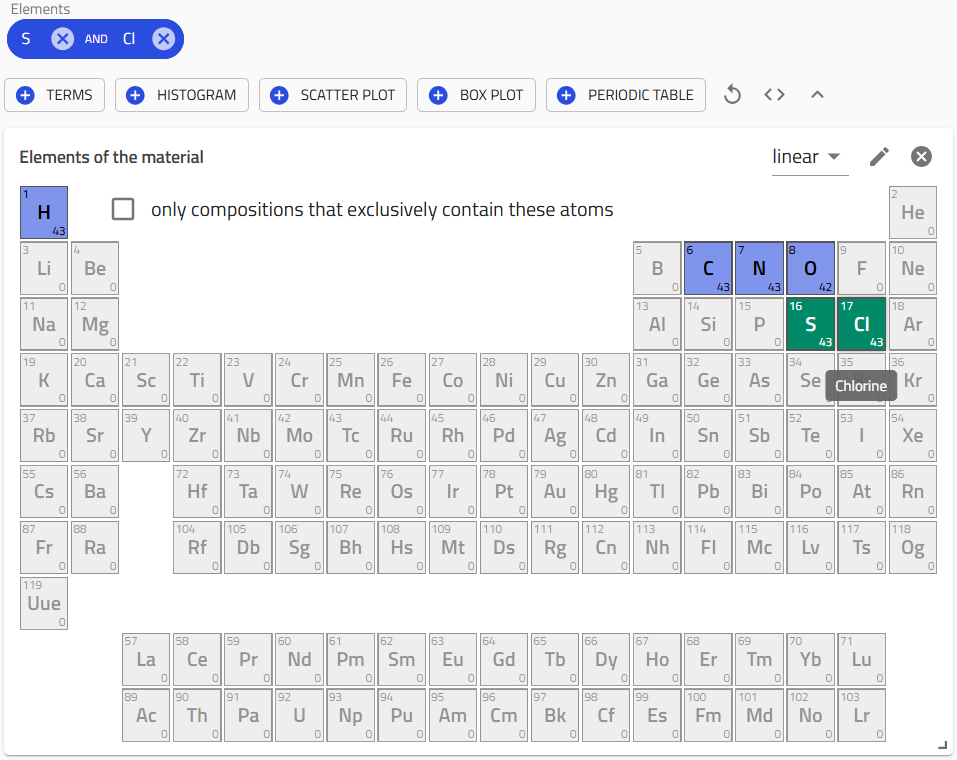
Task: Click the Elements of the material title
Action: [112, 157]
